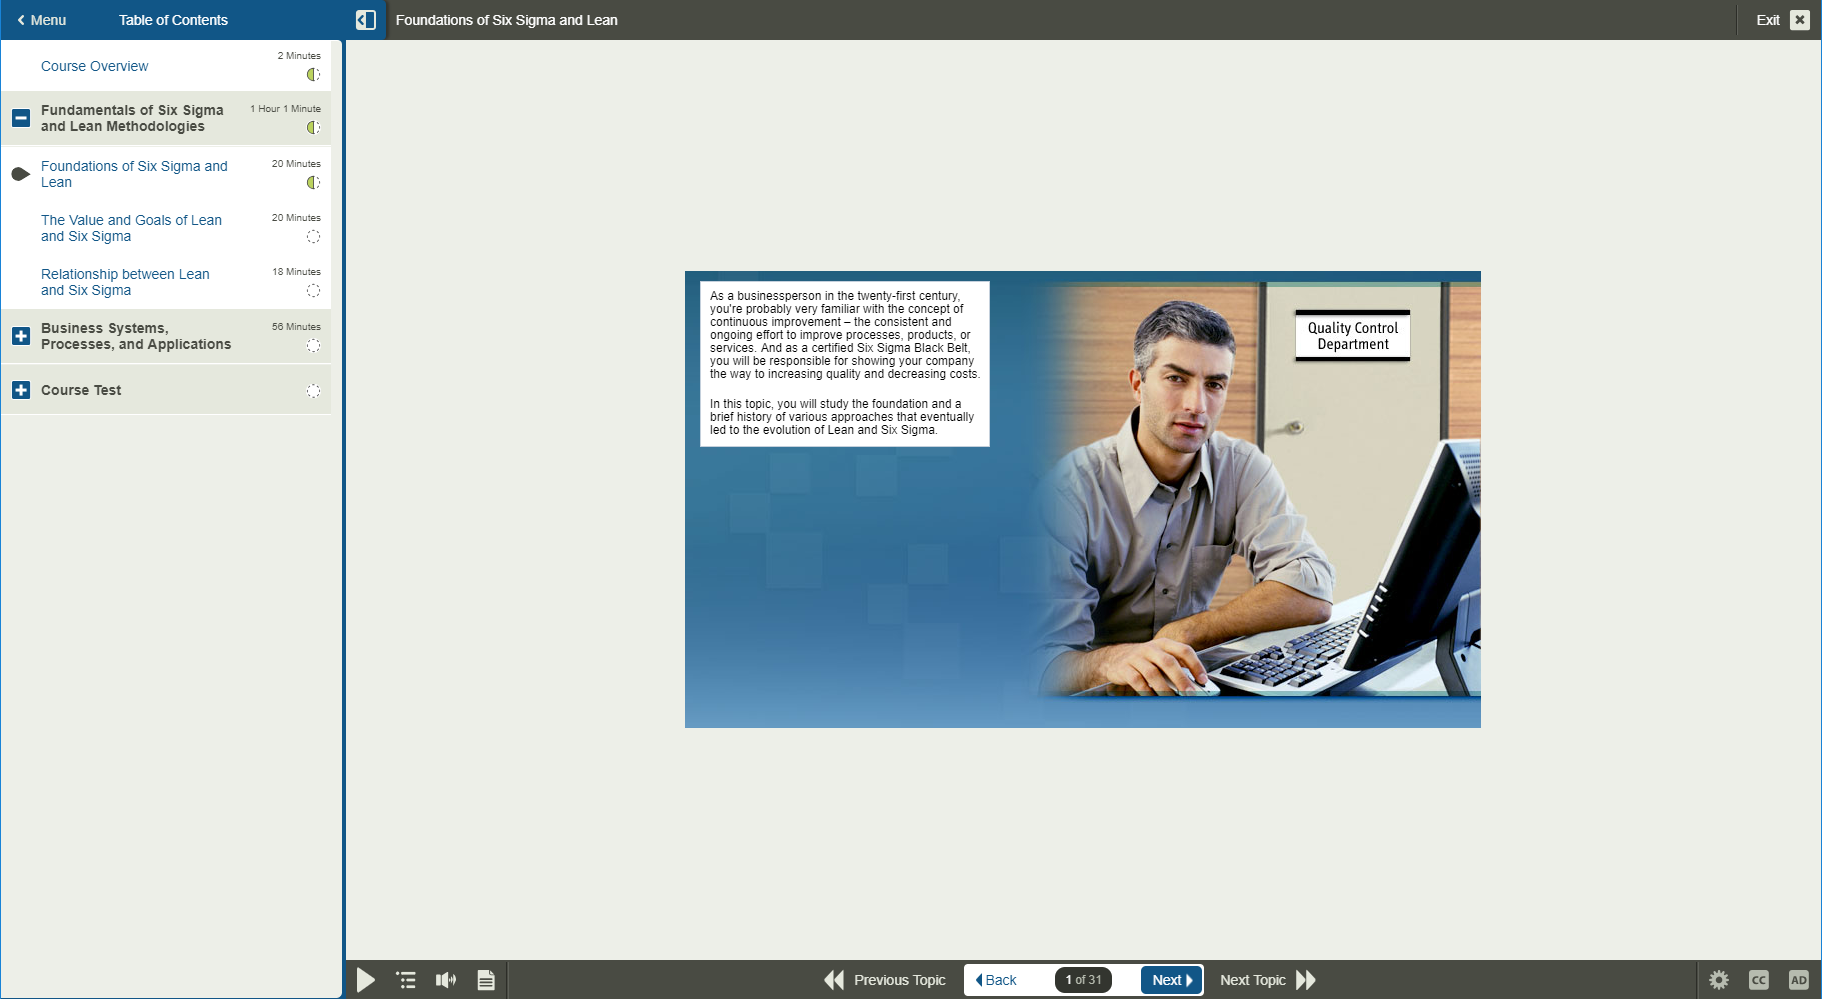This screenshot has width=1822, height=999.
Task: Open the topic outline list icon
Action: (x=406, y=980)
